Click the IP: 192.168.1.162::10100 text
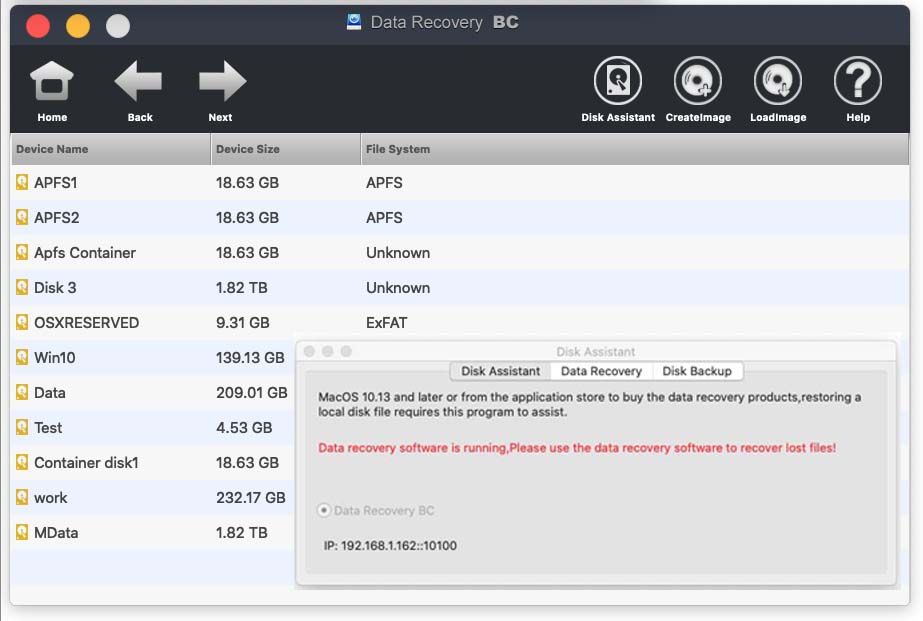This screenshot has height=621, width=923. point(390,546)
